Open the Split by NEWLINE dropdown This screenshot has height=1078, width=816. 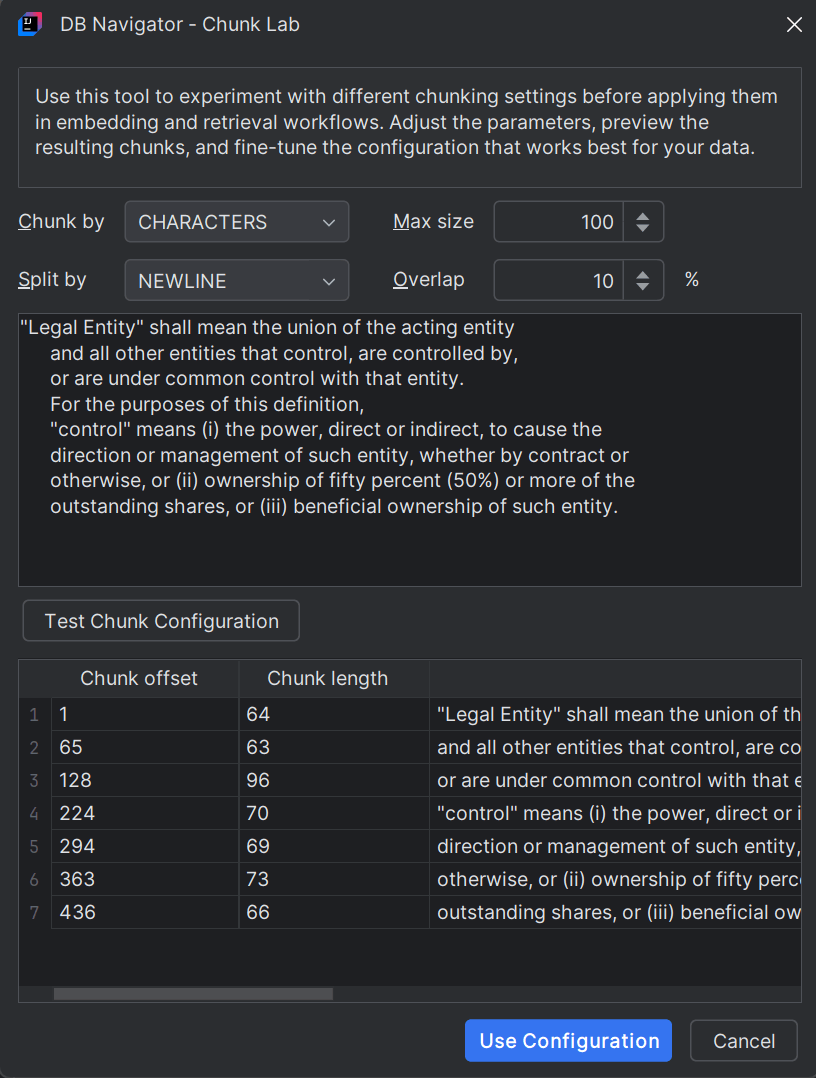(236, 280)
